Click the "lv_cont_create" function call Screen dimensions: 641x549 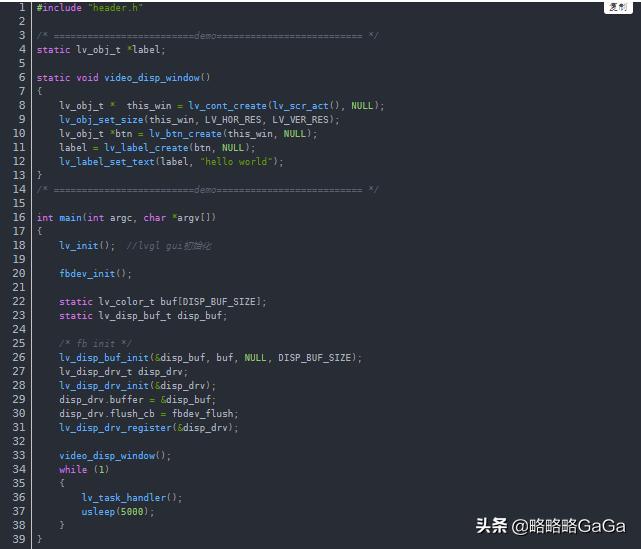pos(228,106)
